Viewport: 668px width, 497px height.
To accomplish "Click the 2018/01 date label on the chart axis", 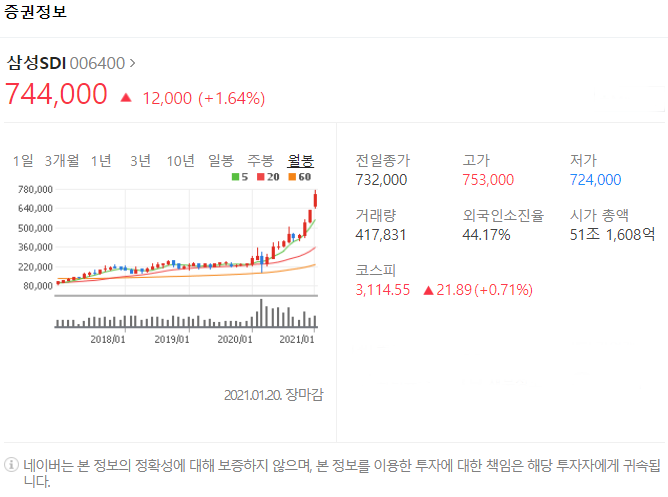I will pyautogui.click(x=108, y=339).
